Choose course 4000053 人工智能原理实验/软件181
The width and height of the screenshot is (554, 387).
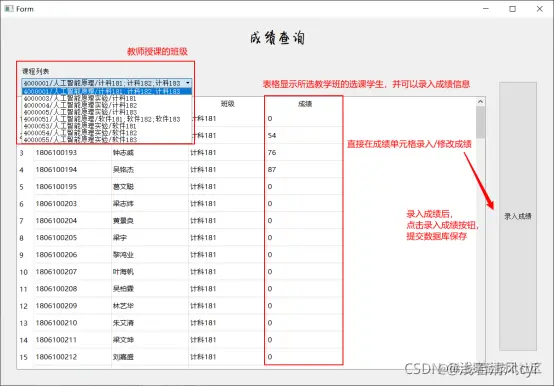107,126
